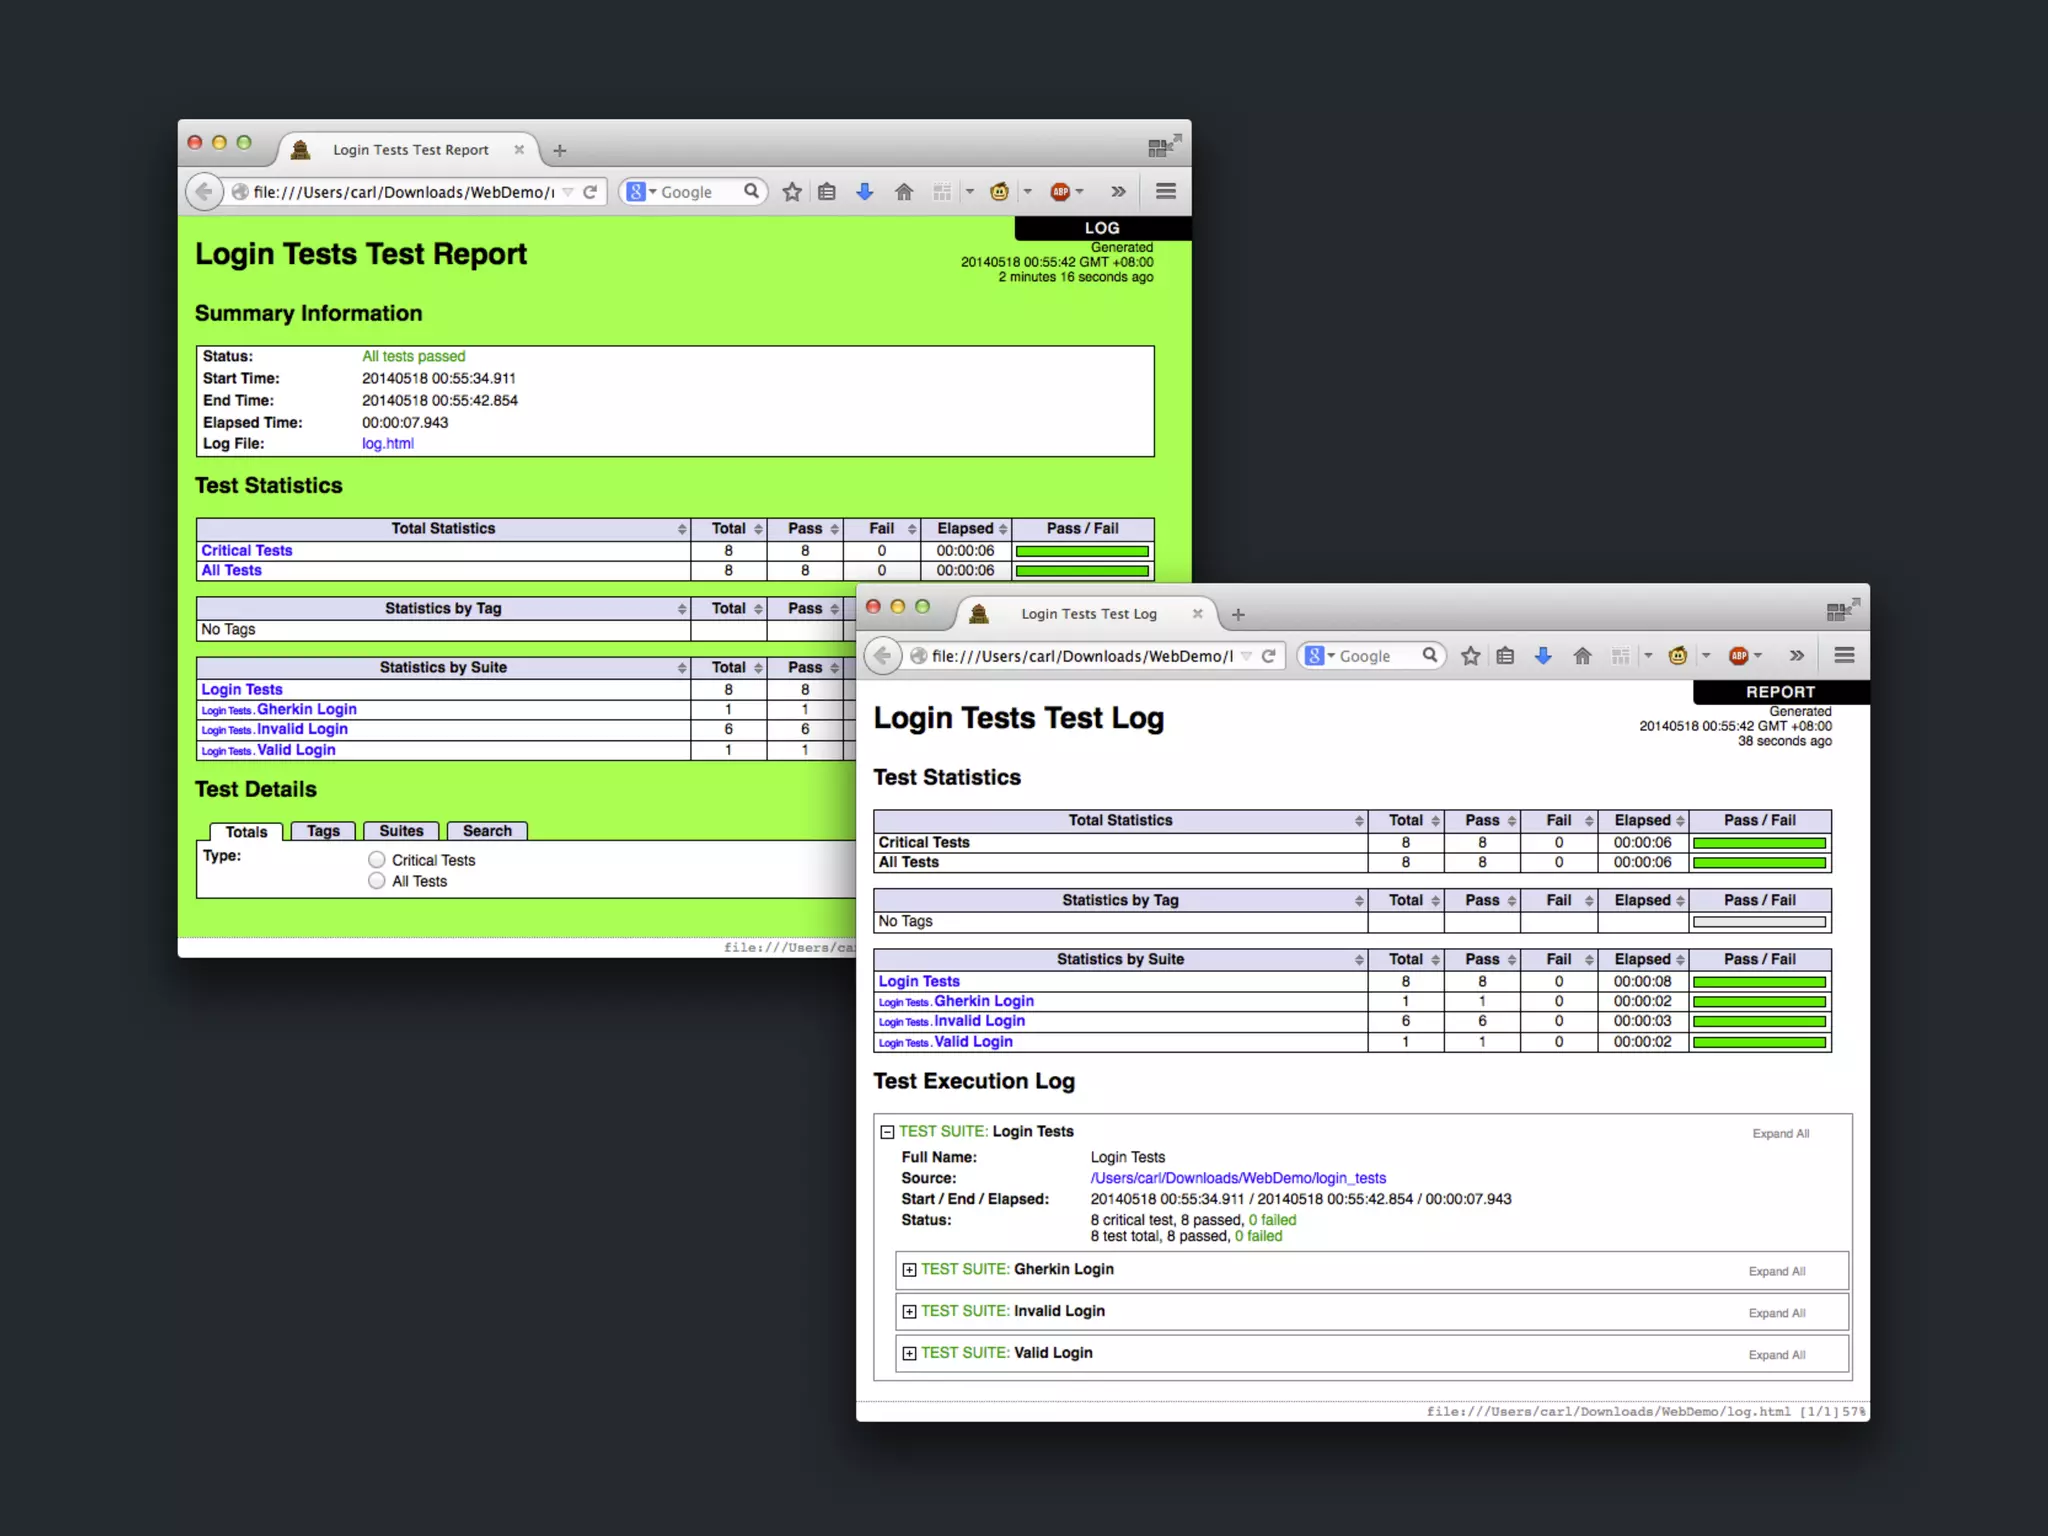Screen dimensions: 2048x1536
Task: Click pass/fail bar for Invalid Login in Log
Action: click(x=1759, y=1022)
